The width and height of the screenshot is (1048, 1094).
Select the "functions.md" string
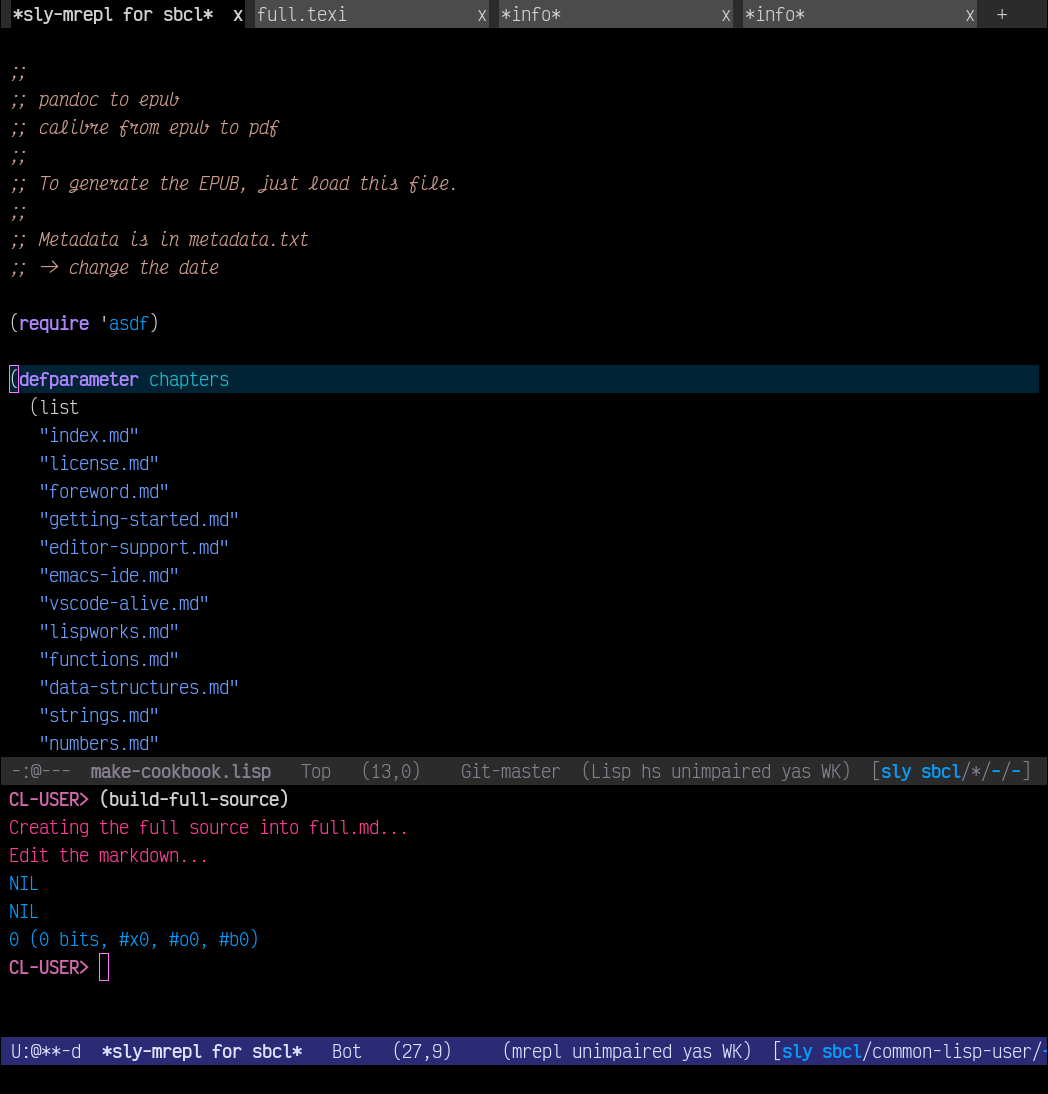point(108,659)
